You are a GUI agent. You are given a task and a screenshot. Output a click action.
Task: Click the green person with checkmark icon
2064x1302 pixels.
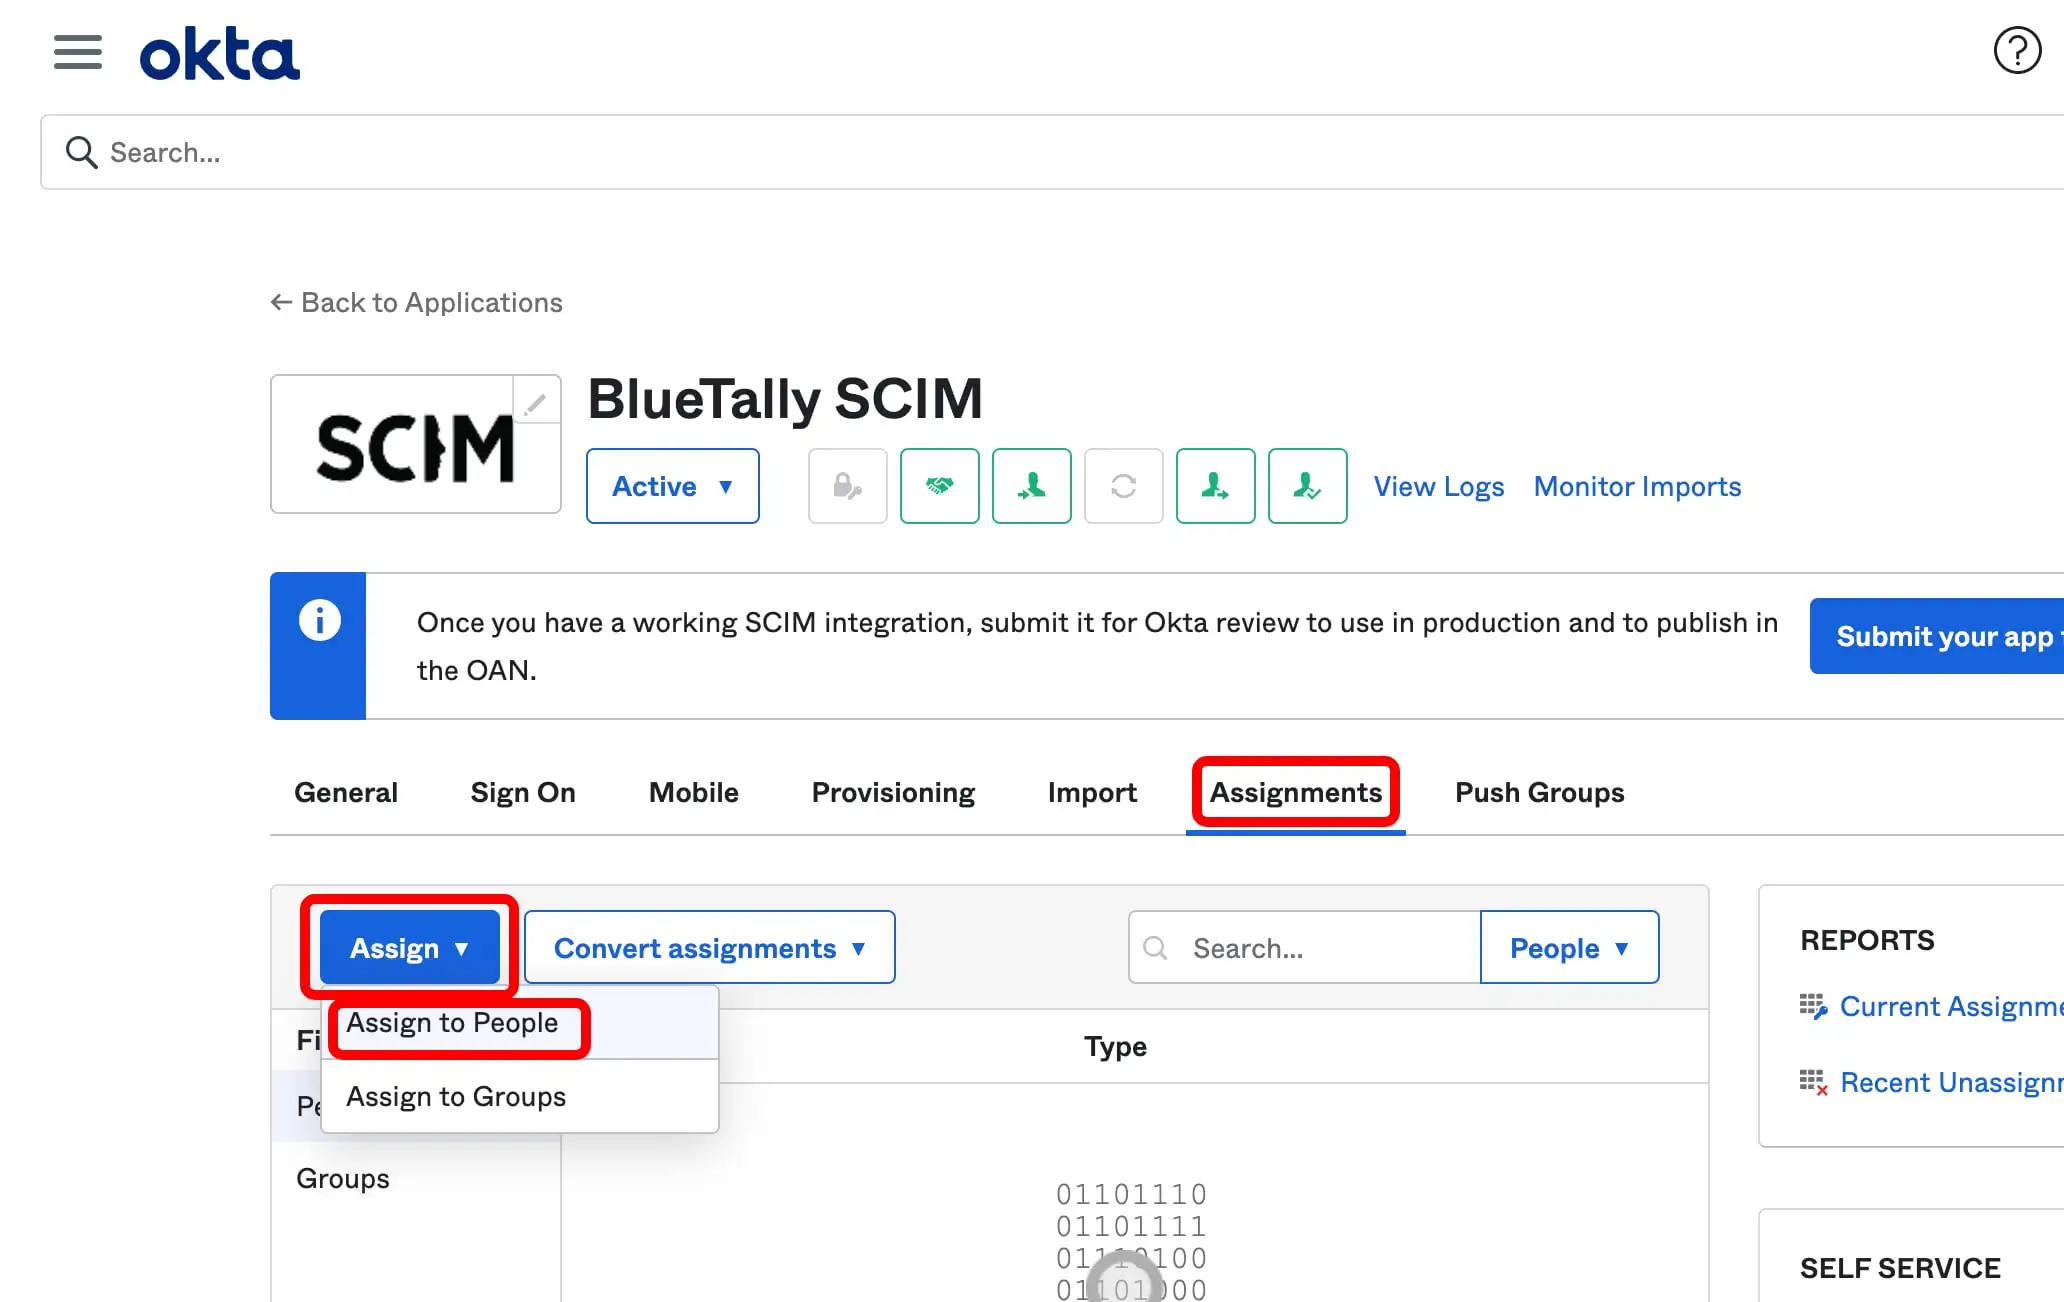click(1308, 486)
